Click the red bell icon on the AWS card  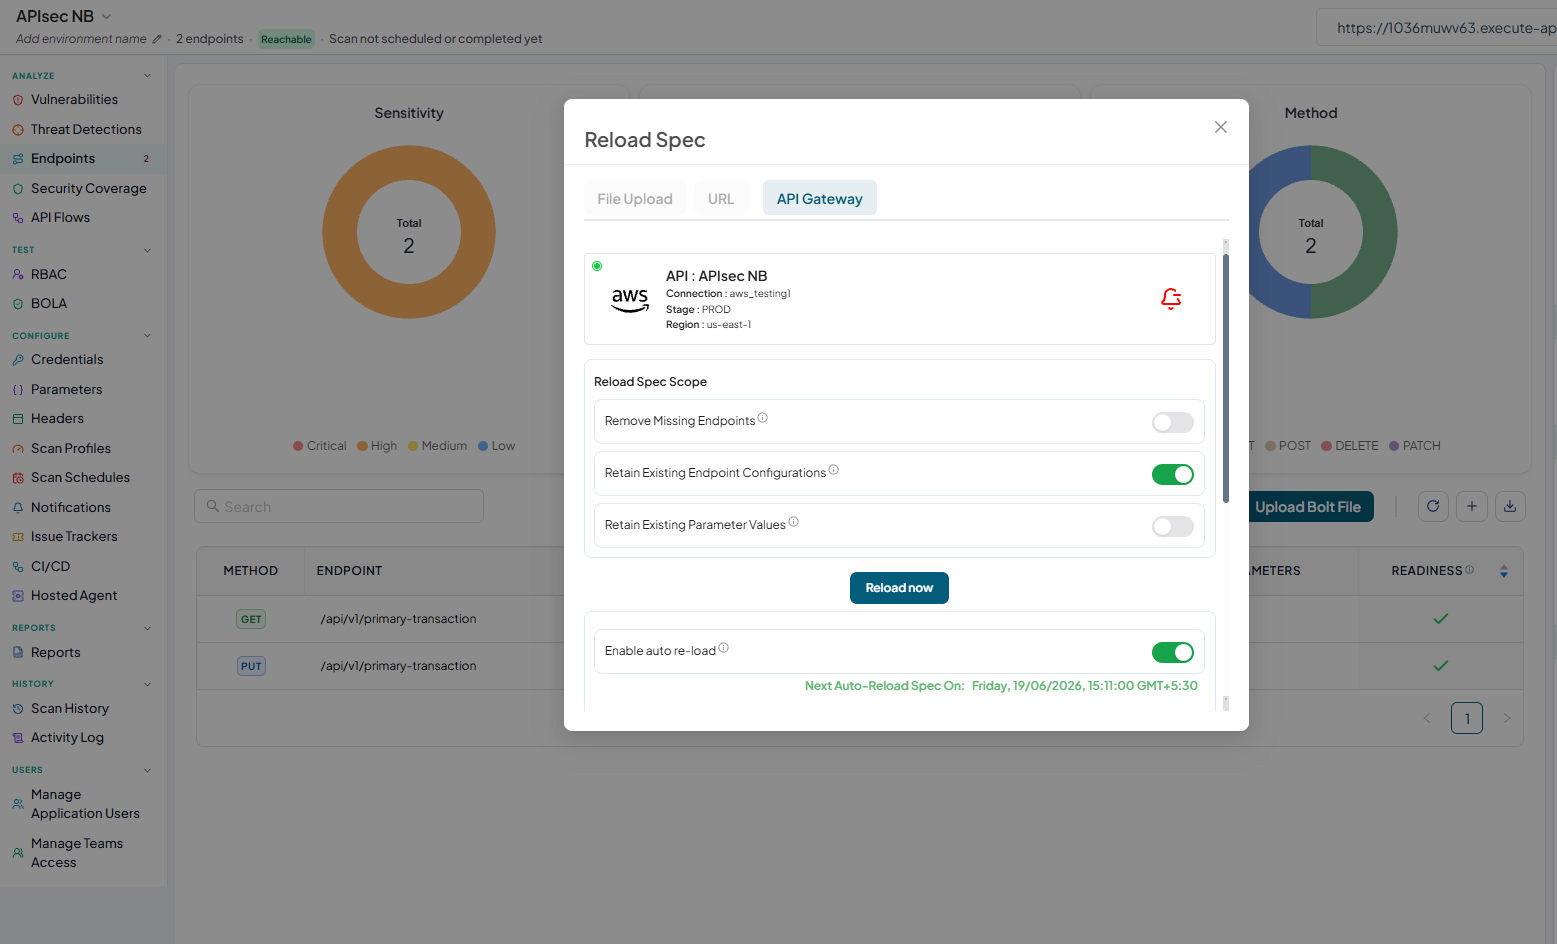click(1171, 299)
